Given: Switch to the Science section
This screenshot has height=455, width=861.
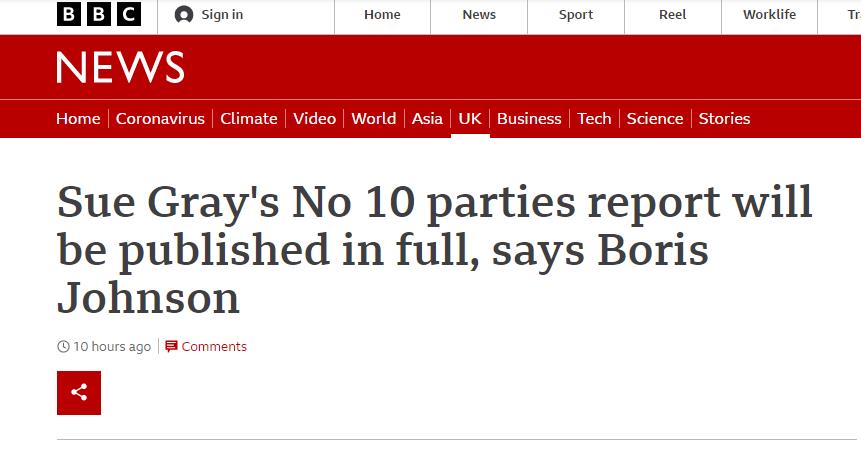Looking at the screenshot, I should (655, 118).
